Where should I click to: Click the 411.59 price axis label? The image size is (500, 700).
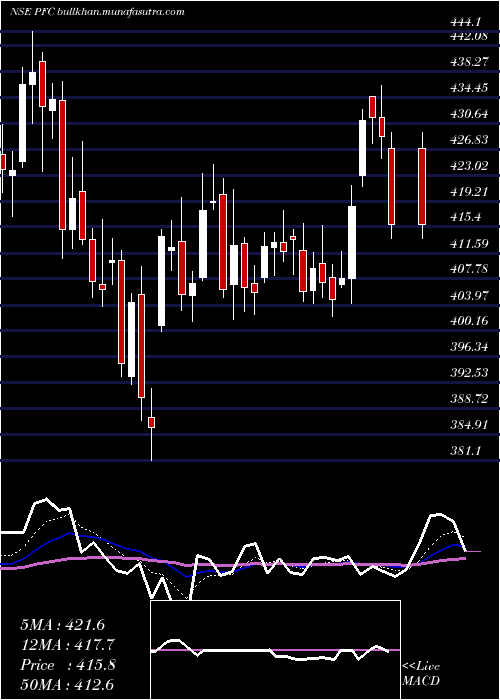(469, 244)
